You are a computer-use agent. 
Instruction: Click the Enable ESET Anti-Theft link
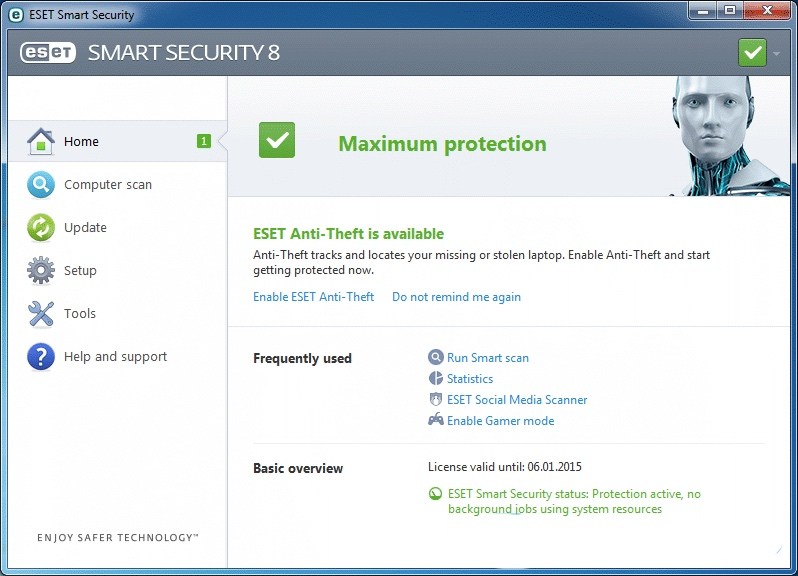coord(313,297)
